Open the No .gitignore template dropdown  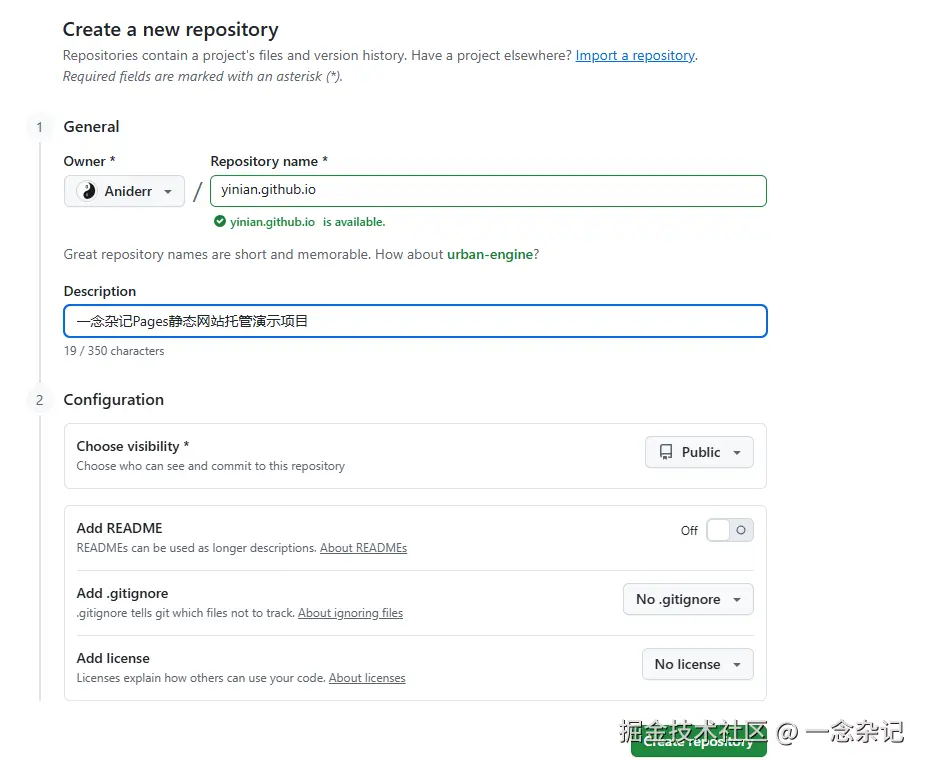[688, 600]
